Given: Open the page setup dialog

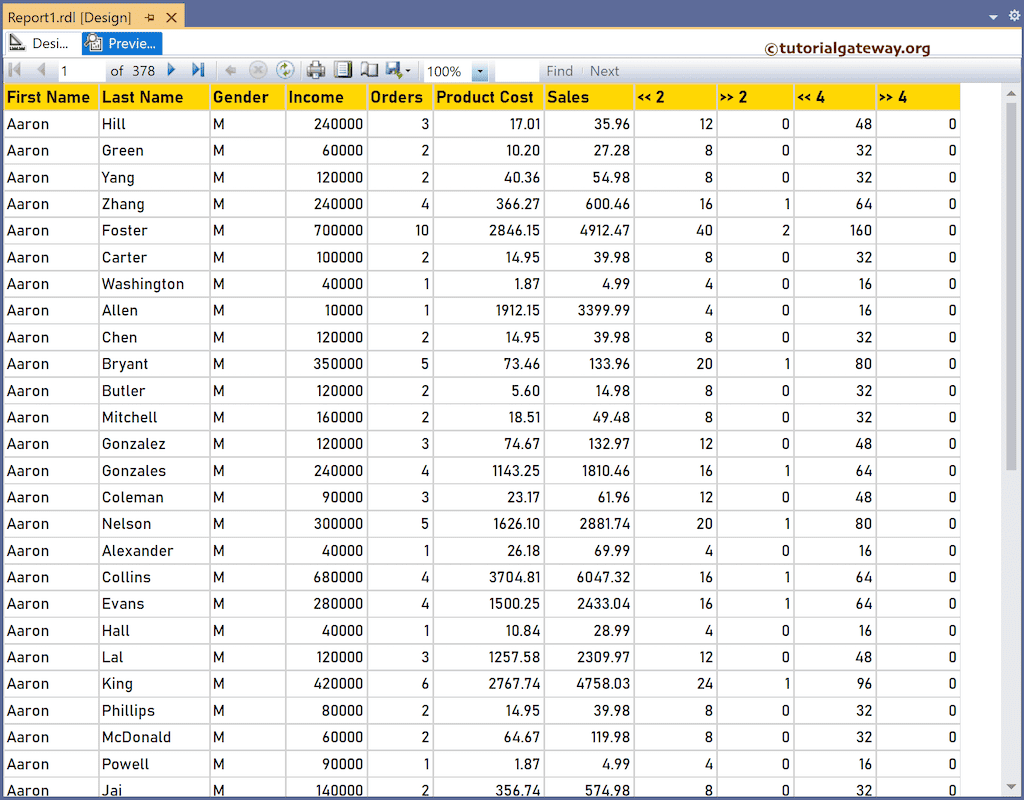Looking at the screenshot, I should [x=369, y=70].
